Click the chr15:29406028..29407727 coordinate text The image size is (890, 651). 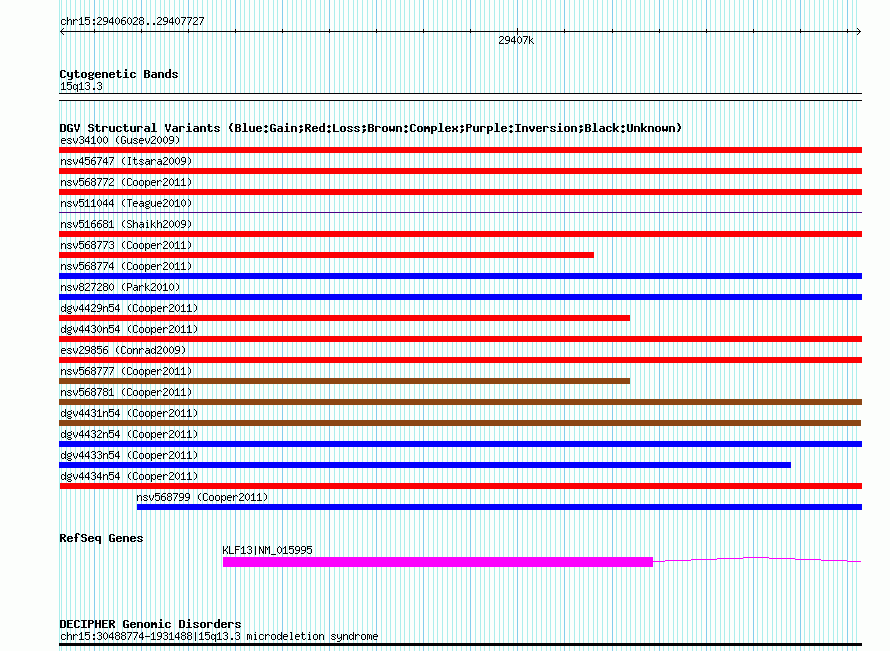[x=132, y=21]
